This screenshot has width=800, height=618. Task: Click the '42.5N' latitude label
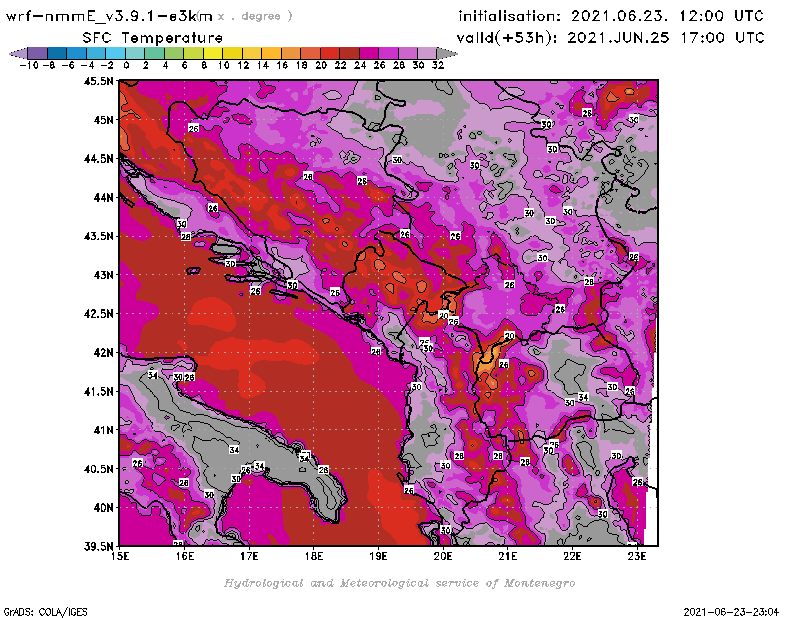(x=99, y=314)
